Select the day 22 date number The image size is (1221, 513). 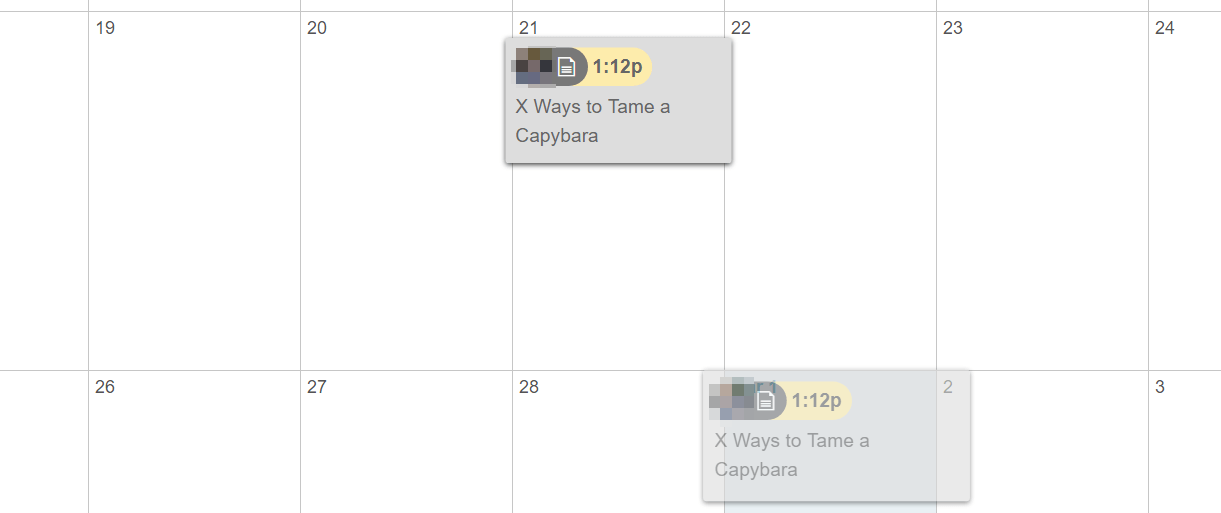(741, 28)
